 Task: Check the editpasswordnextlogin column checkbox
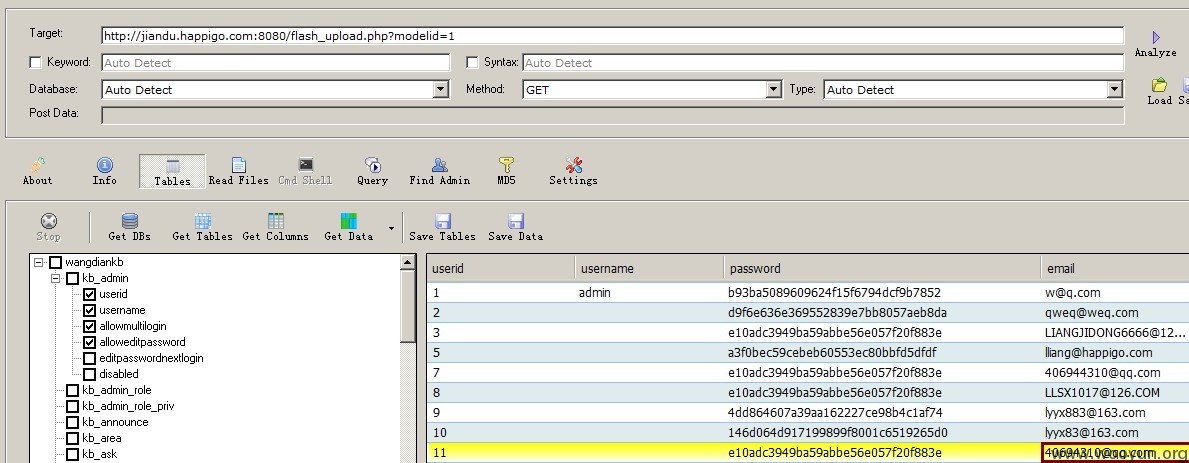click(x=89, y=358)
